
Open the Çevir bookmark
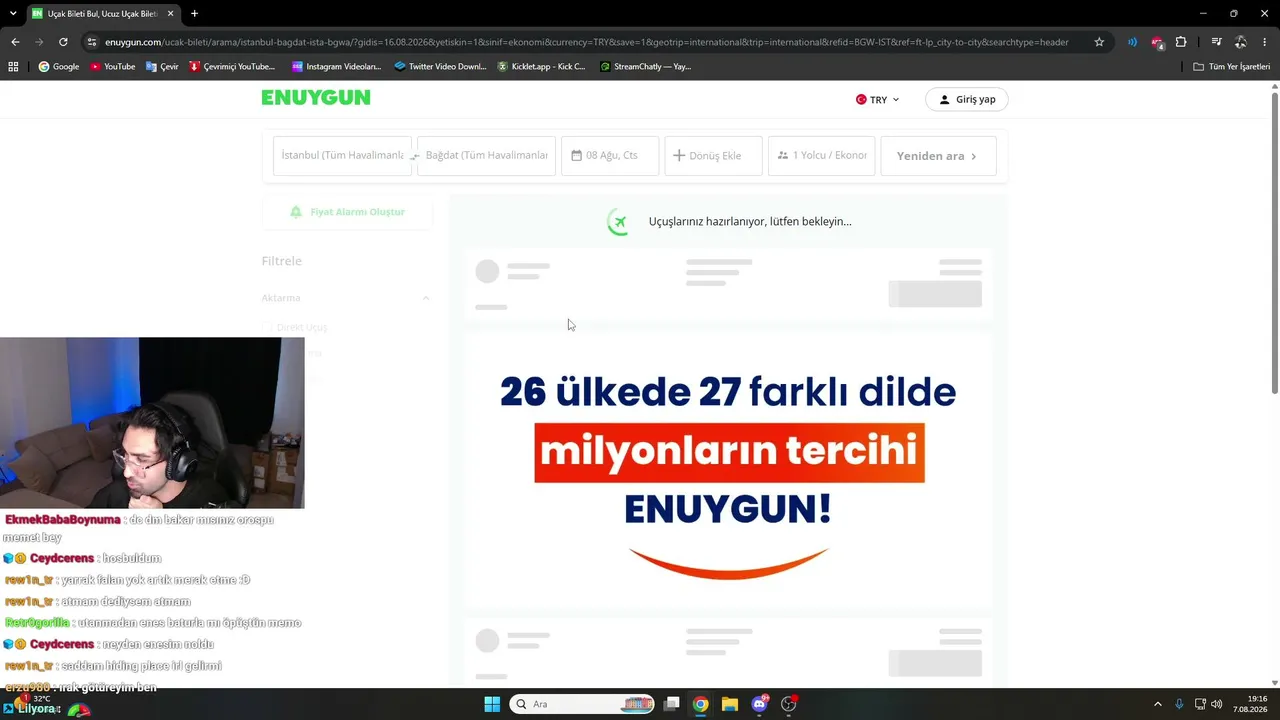point(162,67)
